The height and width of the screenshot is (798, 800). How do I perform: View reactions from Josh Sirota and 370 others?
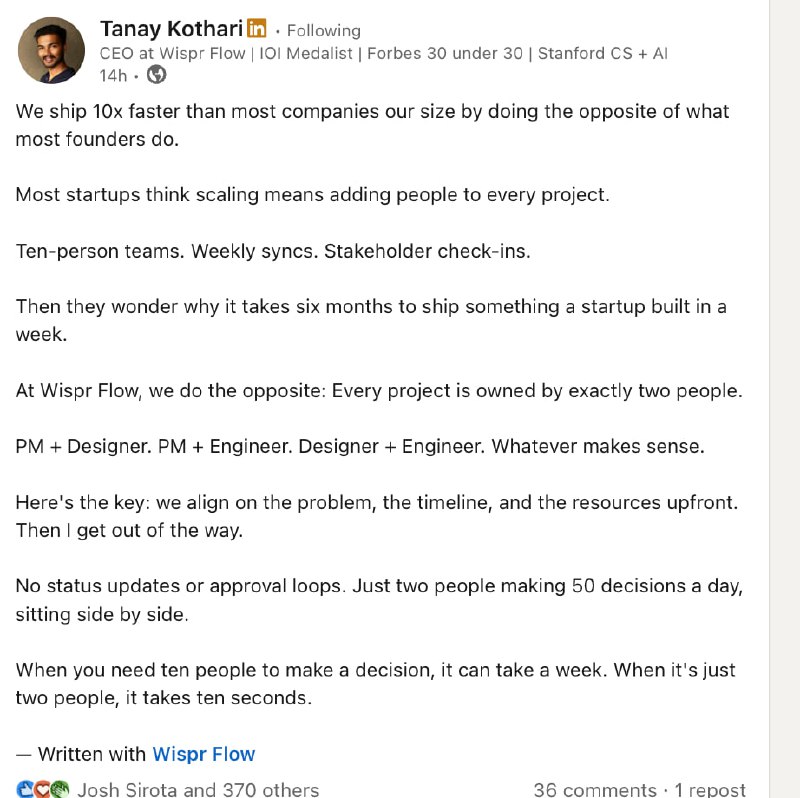198,789
